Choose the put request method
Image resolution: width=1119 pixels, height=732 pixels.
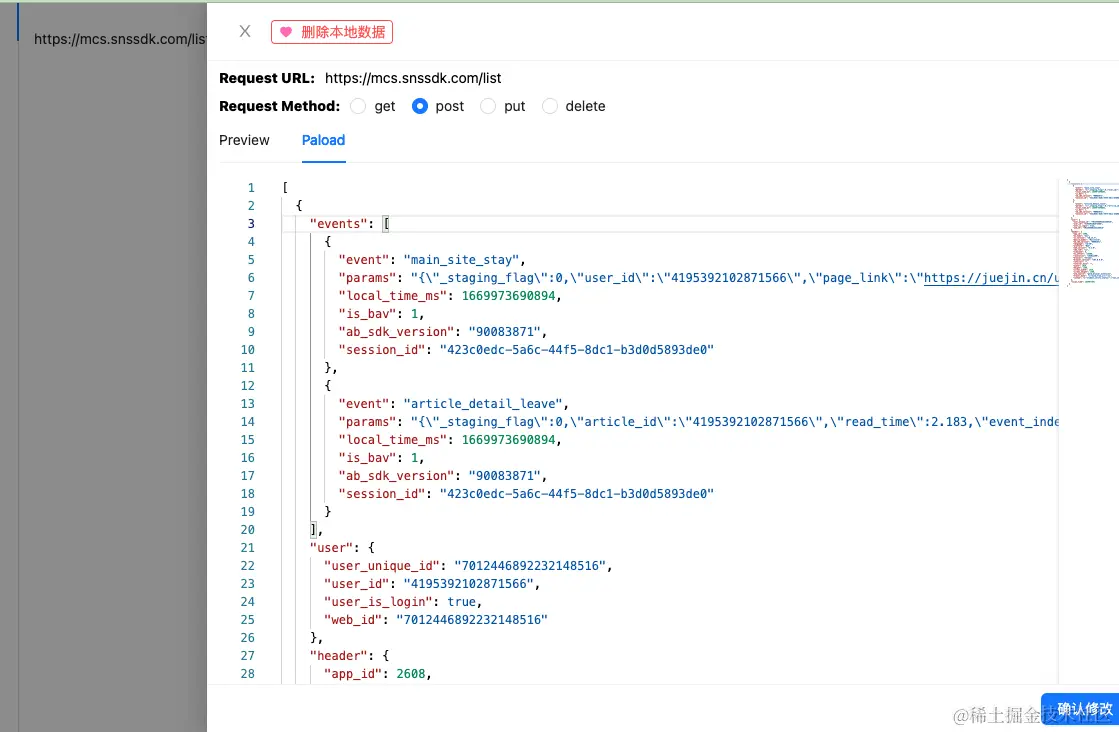pyautogui.click(x=488, y=106)
